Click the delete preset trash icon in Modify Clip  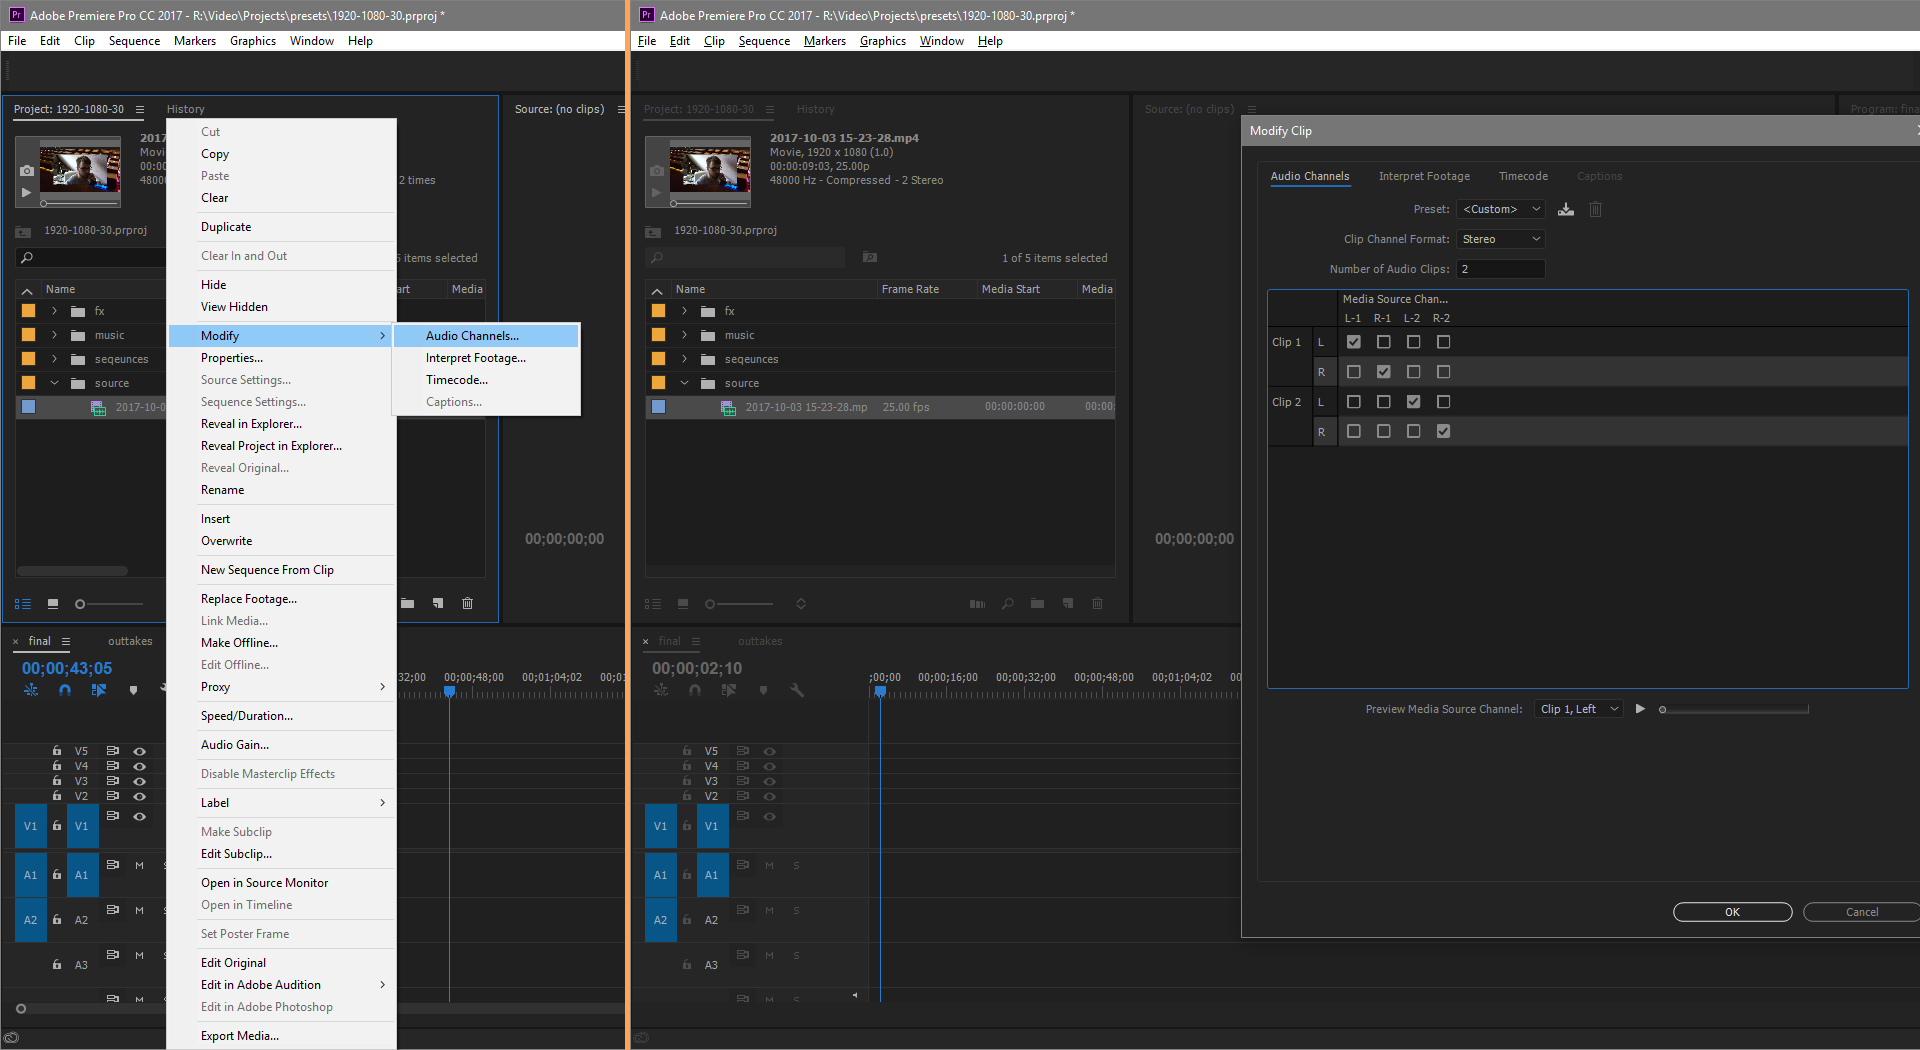[x=1596, y=209]
